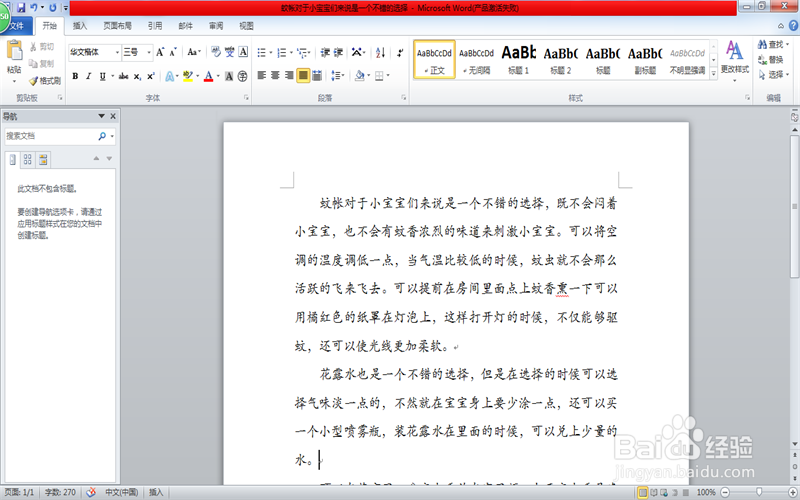The width and height of the screenshot is (800, 500).
Task: Click the Enclose Characters (circled 字) icon
Action: (243, 77)
